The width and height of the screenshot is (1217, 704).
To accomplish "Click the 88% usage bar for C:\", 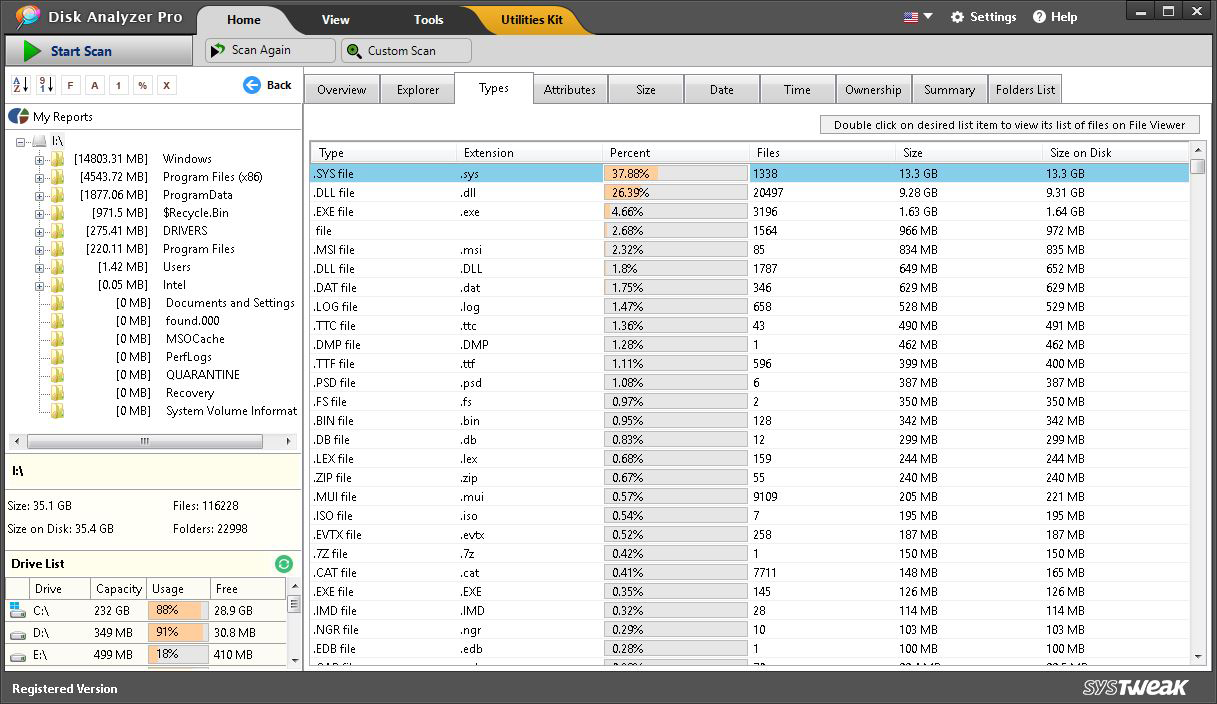I will 178,610.
